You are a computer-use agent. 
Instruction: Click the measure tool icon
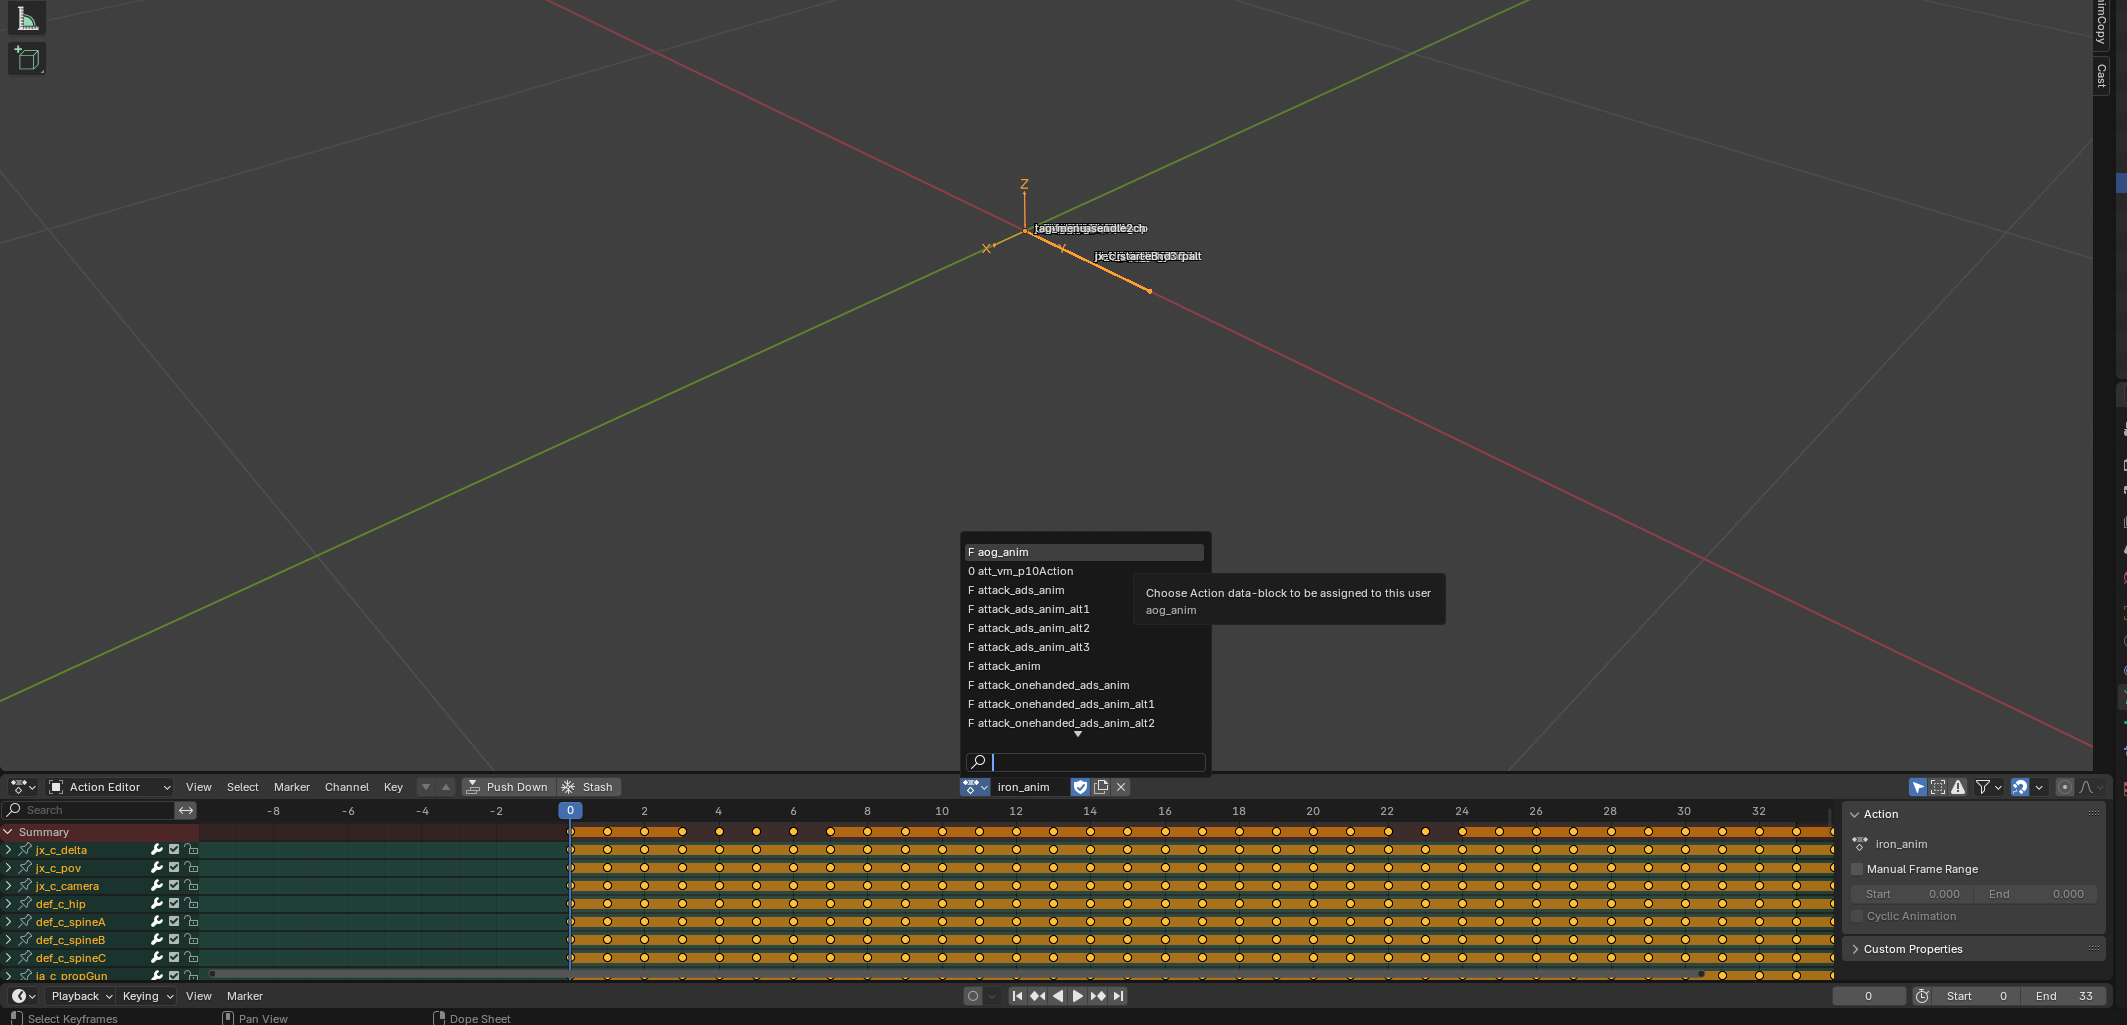(27, 19)
